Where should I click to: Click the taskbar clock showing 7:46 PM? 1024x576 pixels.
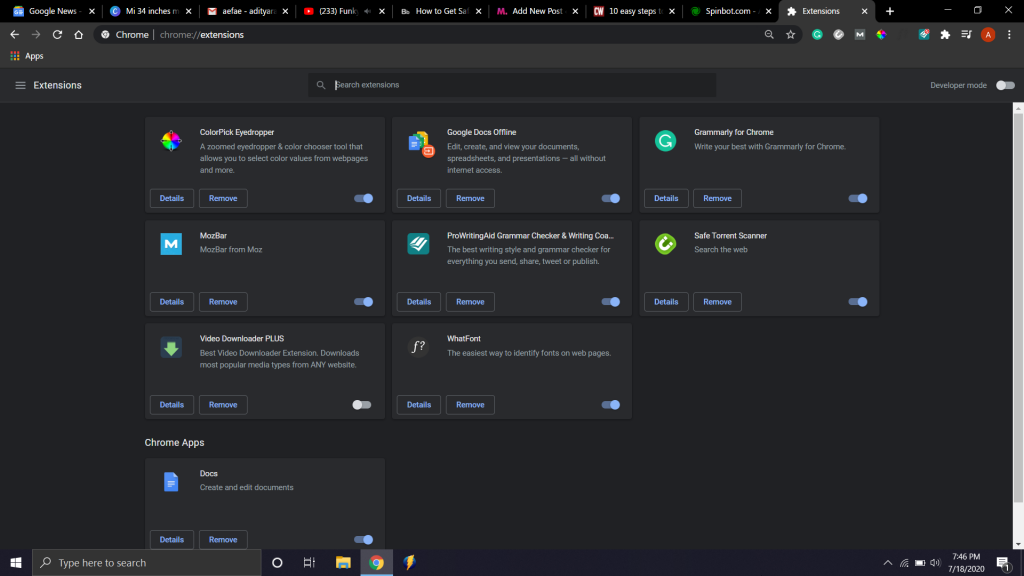[966, 562]
